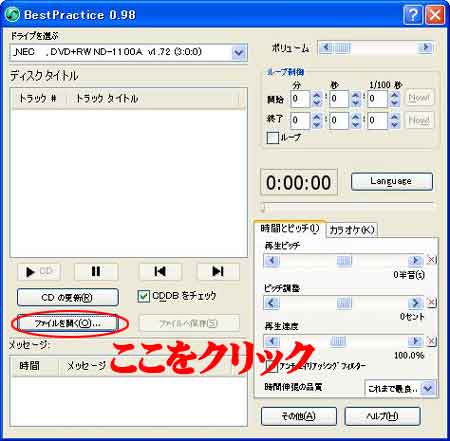Click the Play CD button

coord(39,272)
